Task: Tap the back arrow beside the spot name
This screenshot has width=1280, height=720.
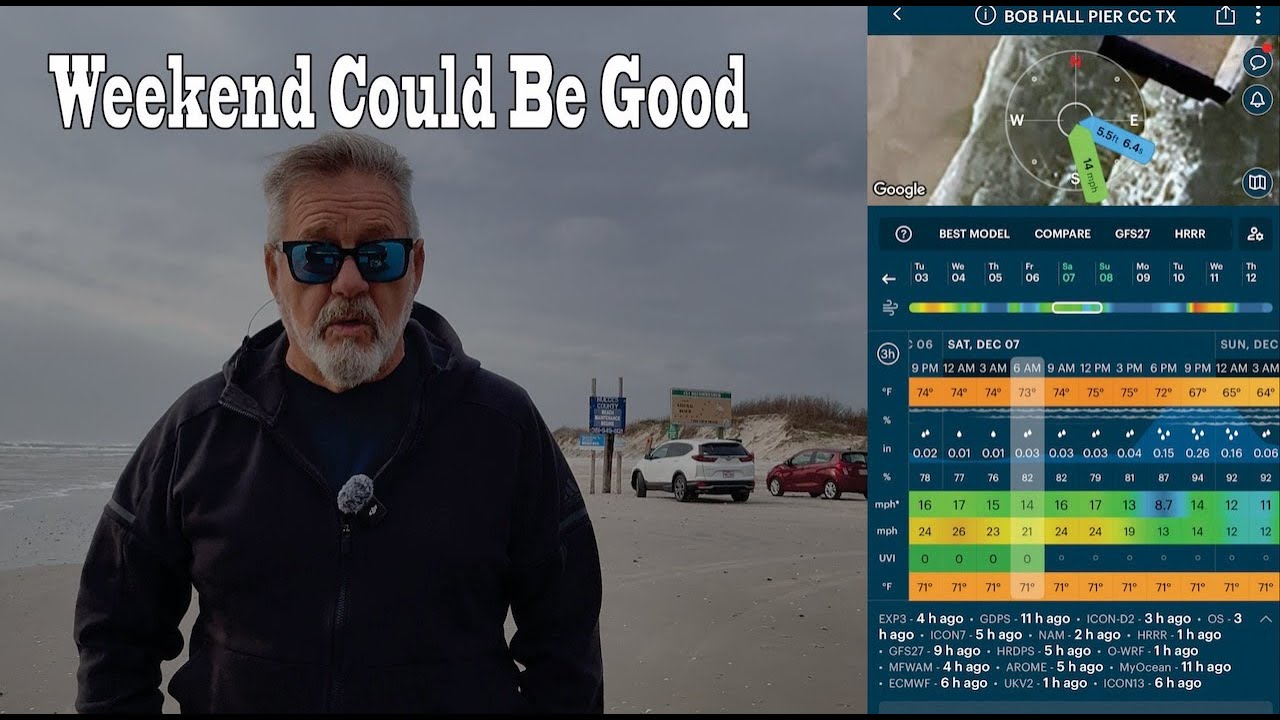Action: point(897,15)
